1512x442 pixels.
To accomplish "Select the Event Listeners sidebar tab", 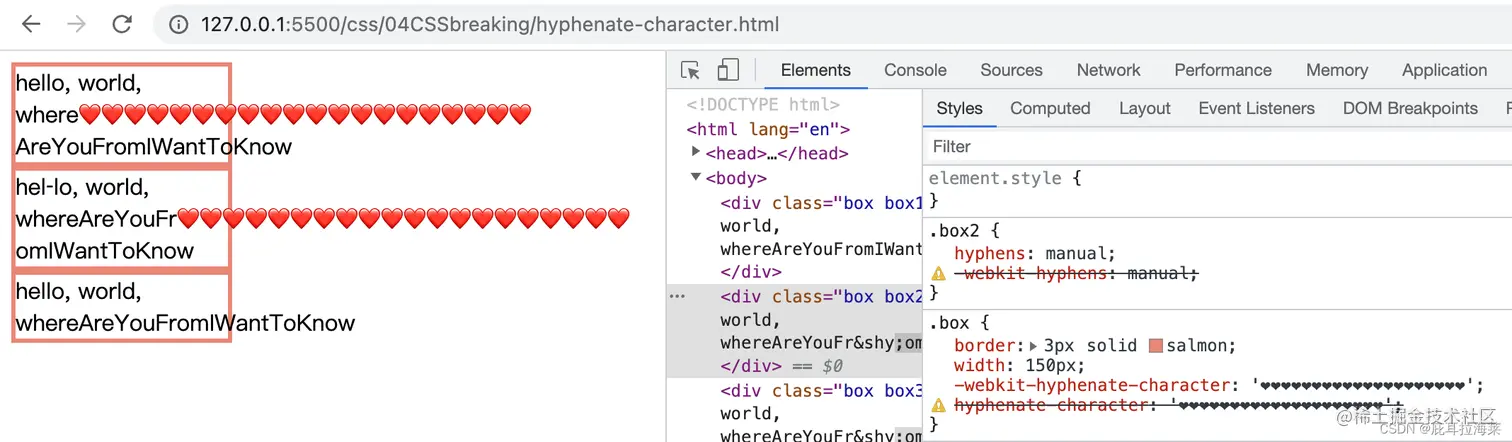I will (x=1256, y=108).
